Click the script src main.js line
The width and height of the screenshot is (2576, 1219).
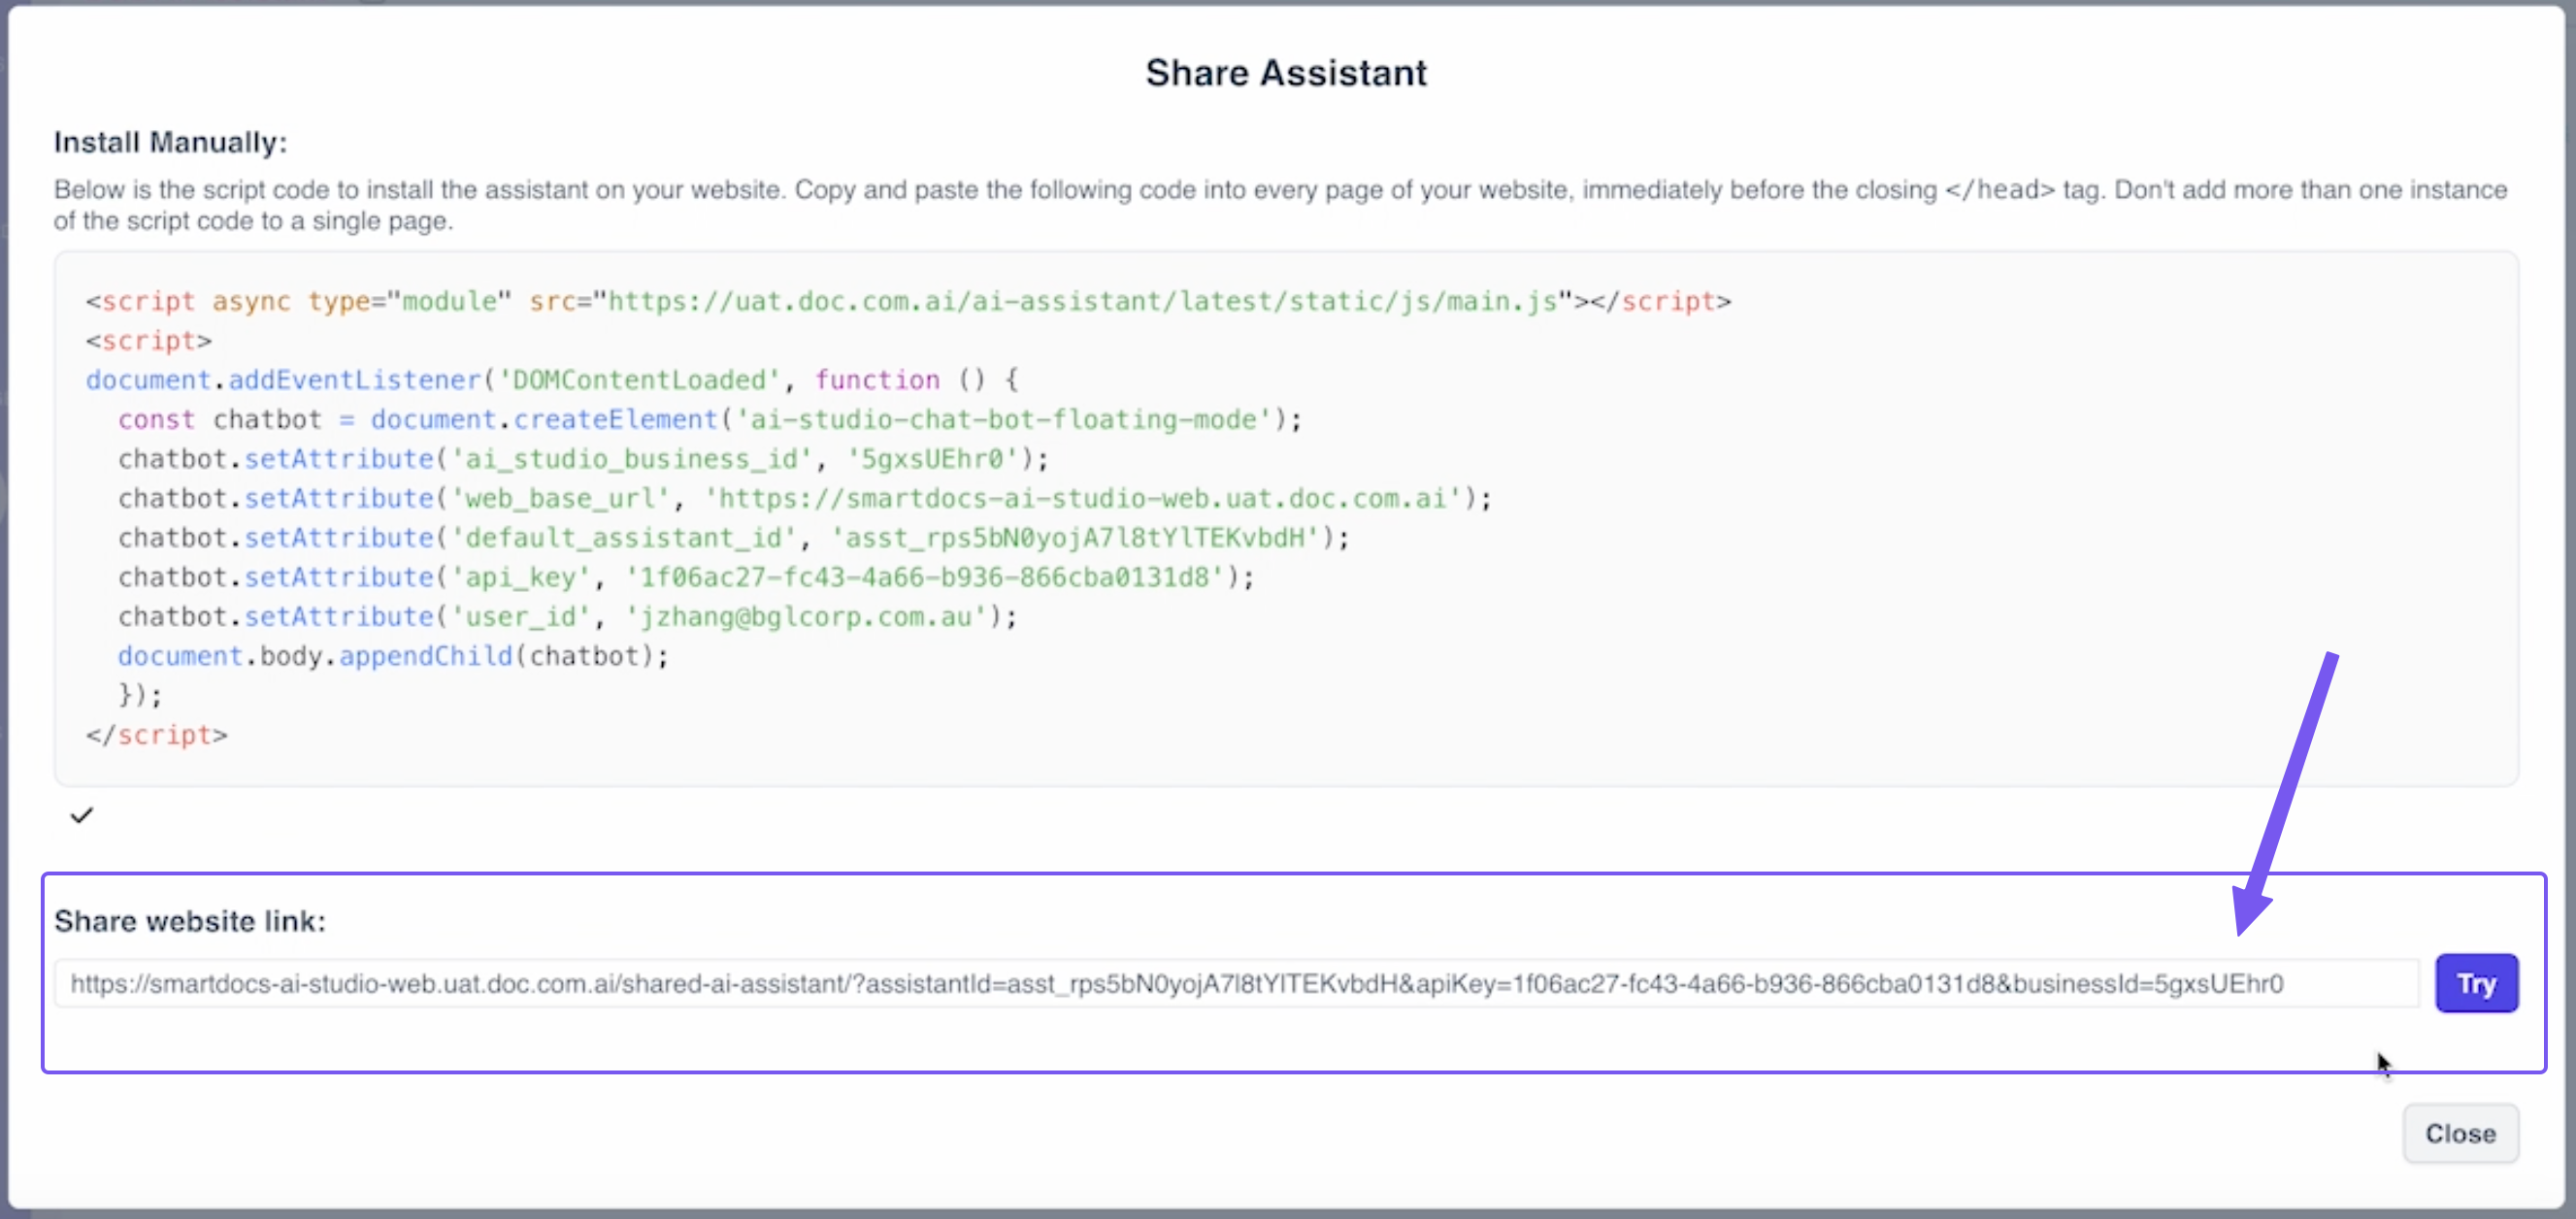(908, 301)
